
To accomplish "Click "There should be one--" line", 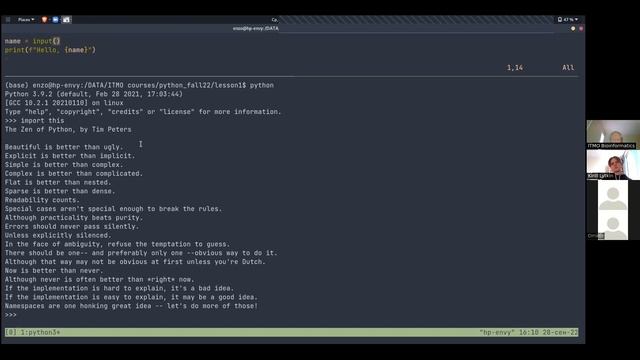I will 141,253.
